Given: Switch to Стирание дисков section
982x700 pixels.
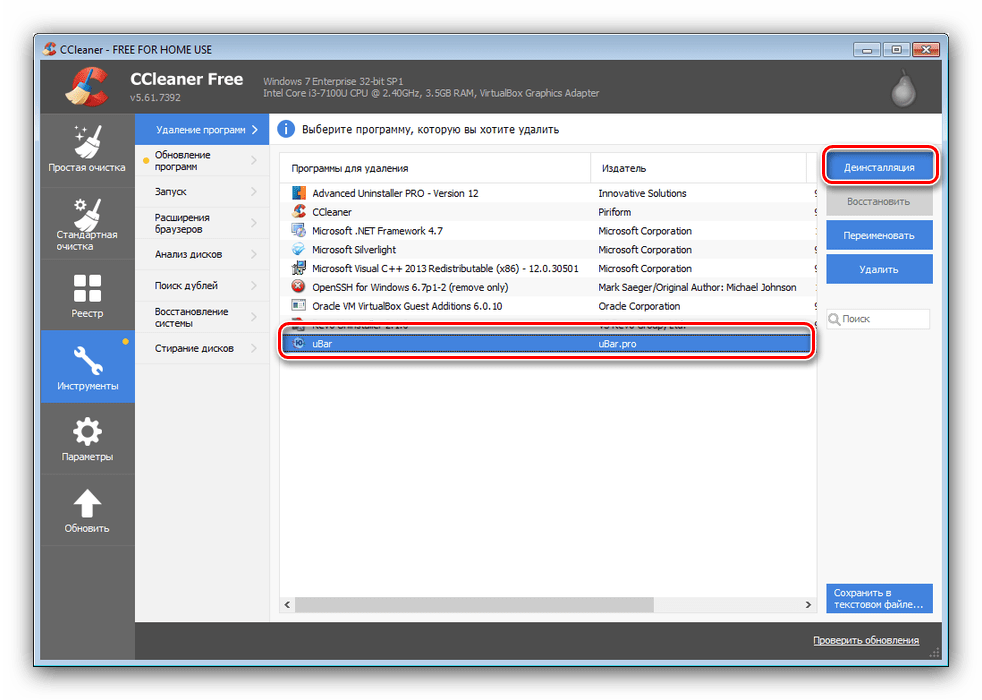Looking at the screenshot, I should pyautogui.click(x=194, y=348).
